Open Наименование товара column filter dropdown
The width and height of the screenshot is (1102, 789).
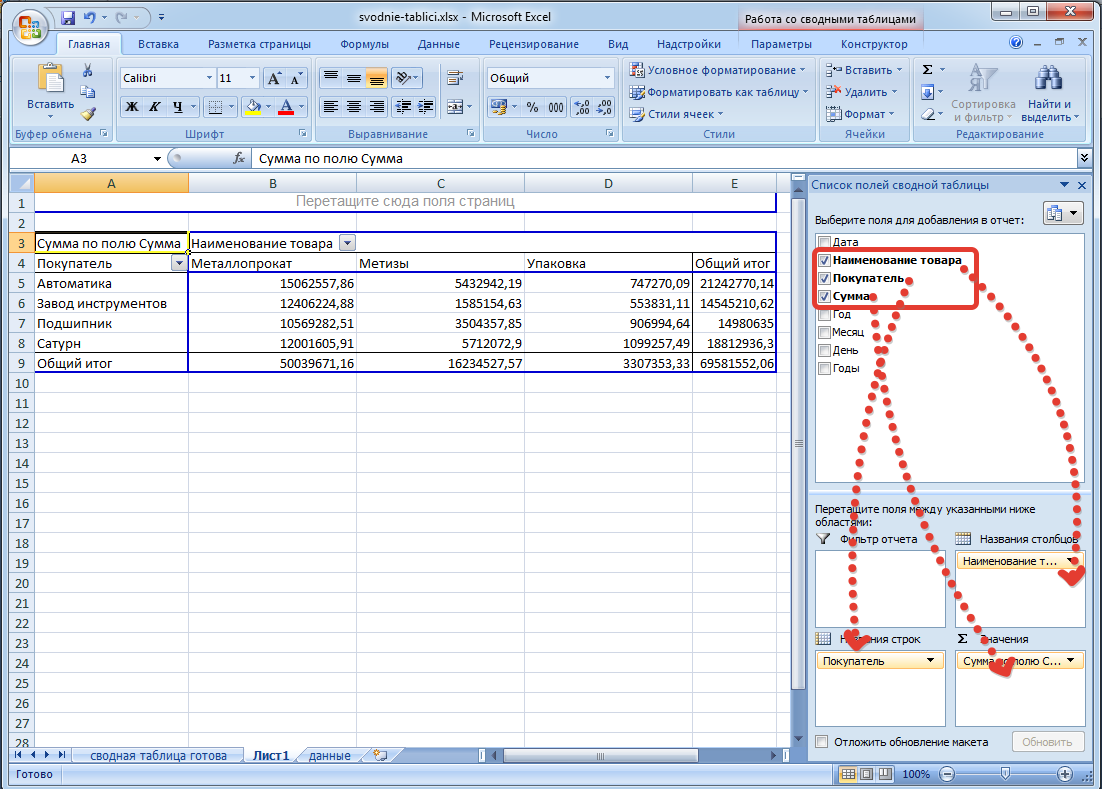[x=347, y=243]
